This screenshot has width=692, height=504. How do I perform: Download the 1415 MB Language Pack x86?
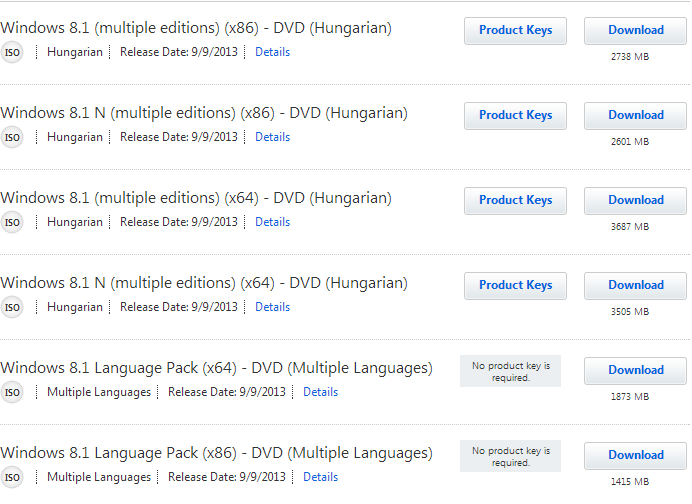click(x=636, y=456)
